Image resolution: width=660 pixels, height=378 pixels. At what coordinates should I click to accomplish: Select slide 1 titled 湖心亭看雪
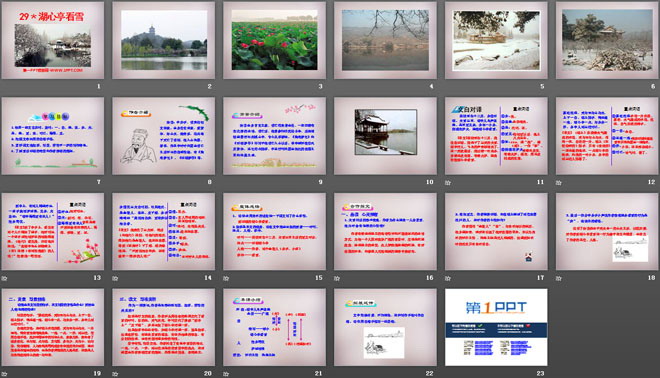point(53,40)
